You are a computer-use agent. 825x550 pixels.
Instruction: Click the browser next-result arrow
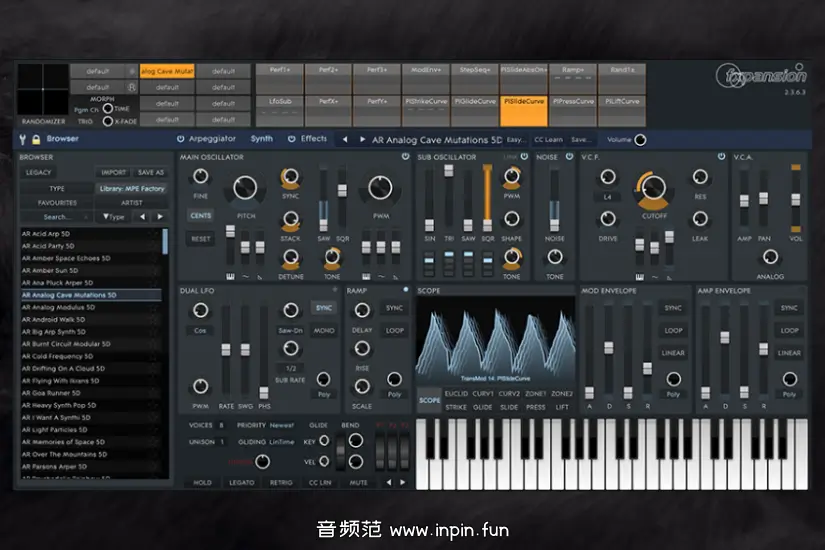[x=160, y=216]
